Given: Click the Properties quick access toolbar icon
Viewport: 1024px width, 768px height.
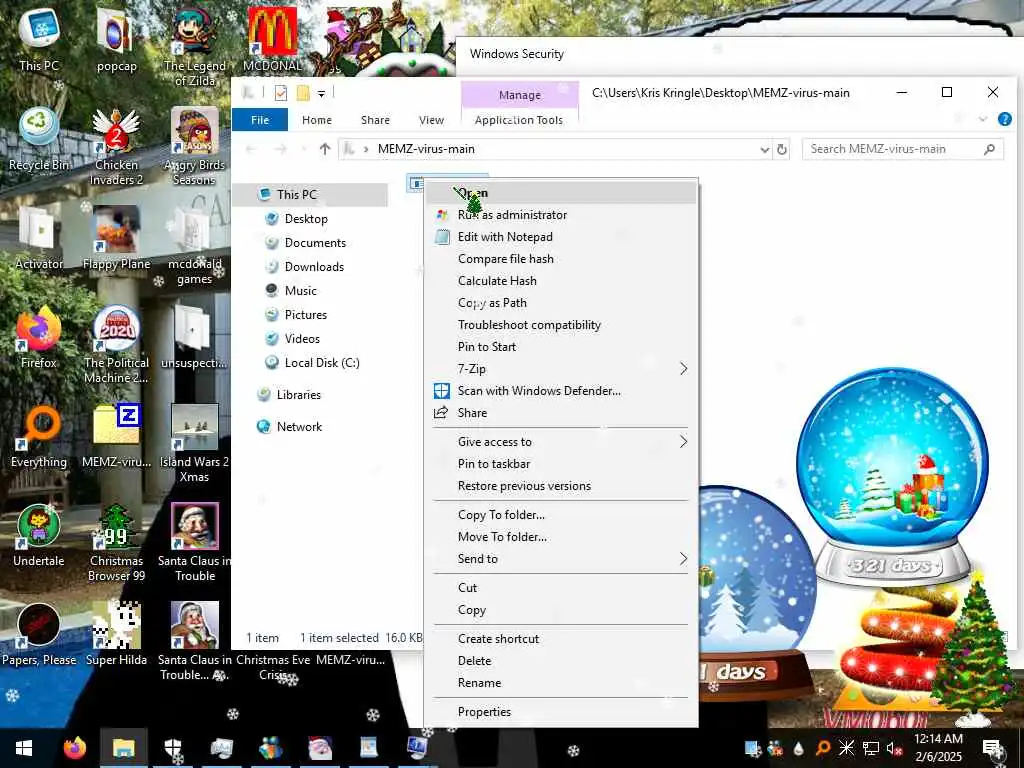Looking at the screenshot, I should (281, 93).
